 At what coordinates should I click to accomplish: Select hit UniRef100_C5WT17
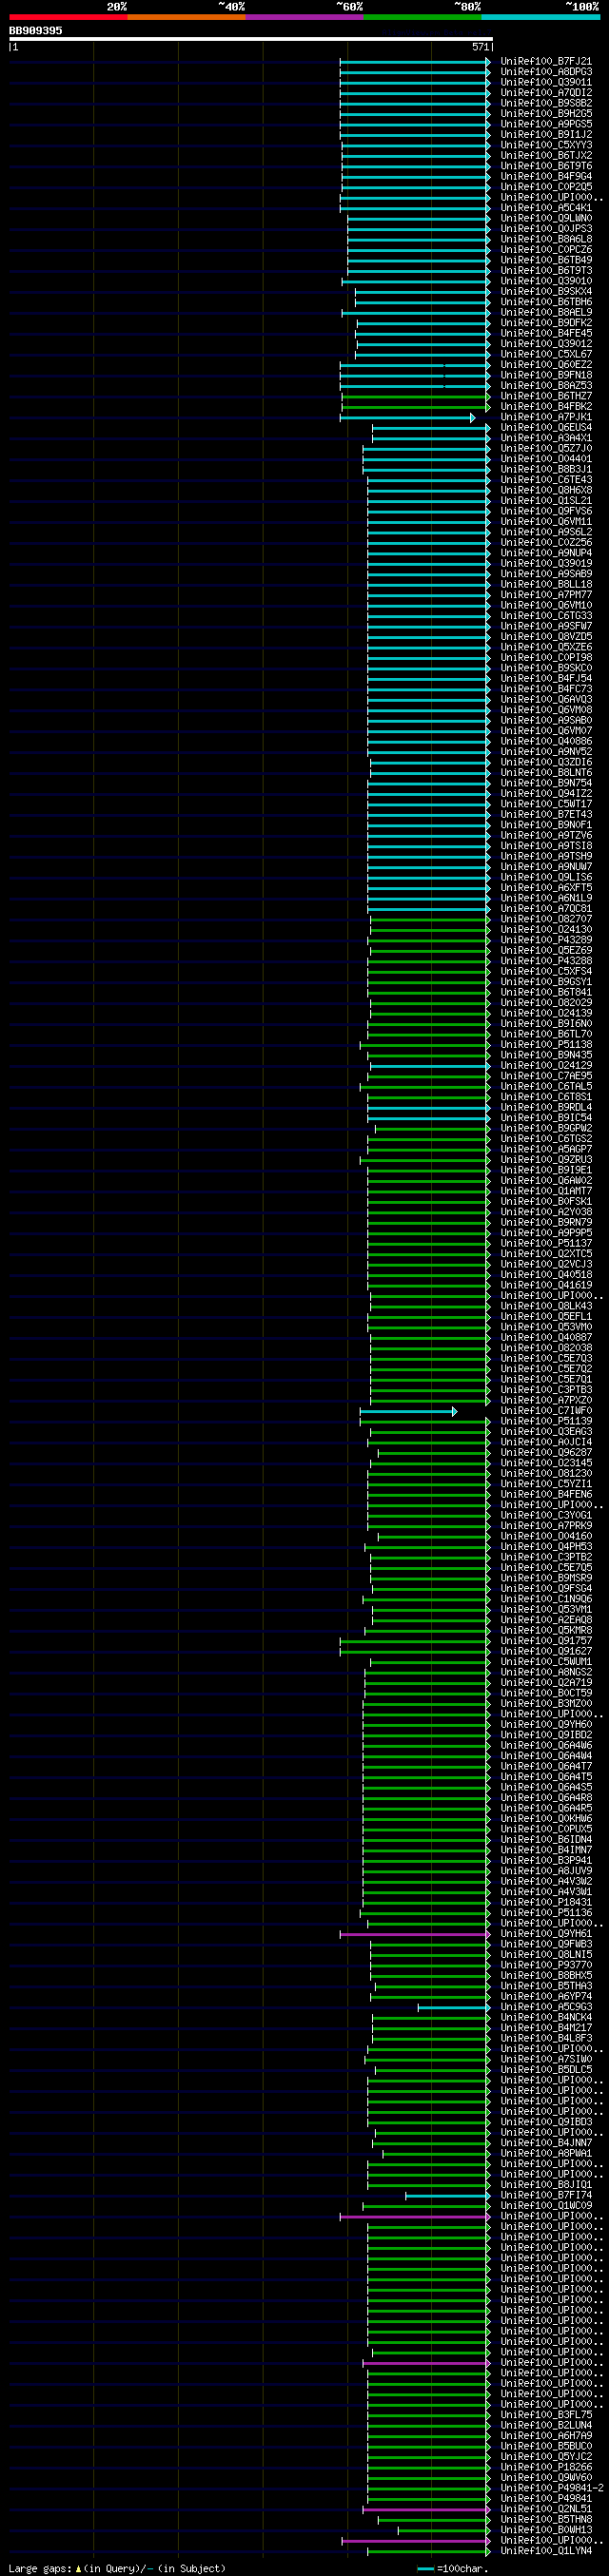coord(546,804)
